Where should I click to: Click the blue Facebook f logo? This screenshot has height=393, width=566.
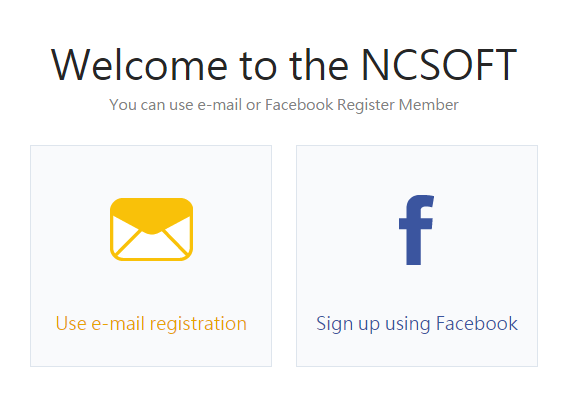tap(416, 230)
